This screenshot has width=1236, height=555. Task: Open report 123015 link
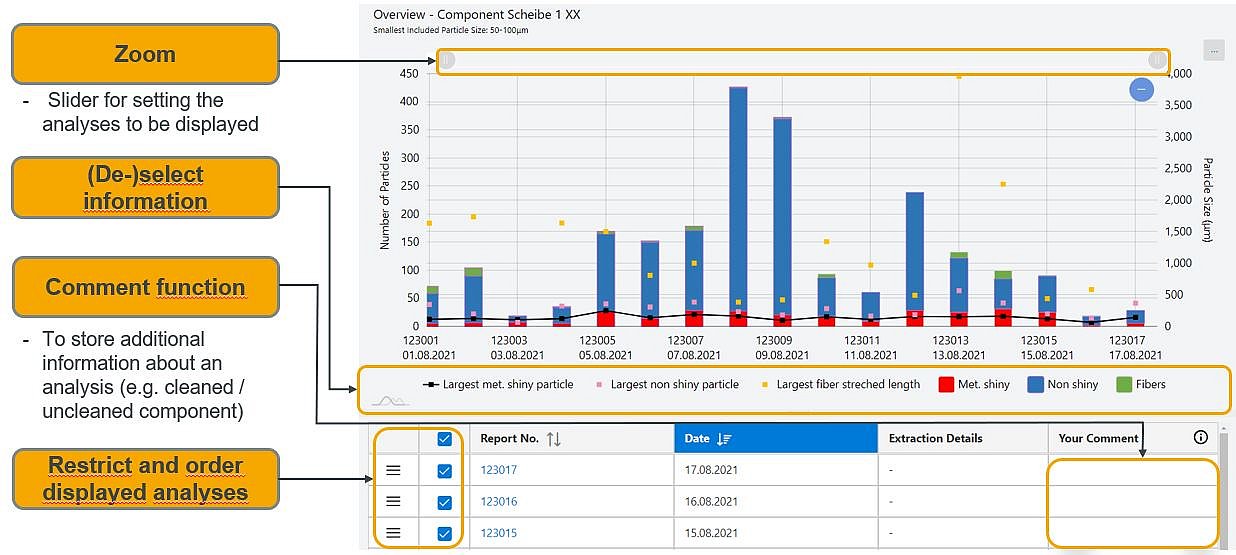498,533
